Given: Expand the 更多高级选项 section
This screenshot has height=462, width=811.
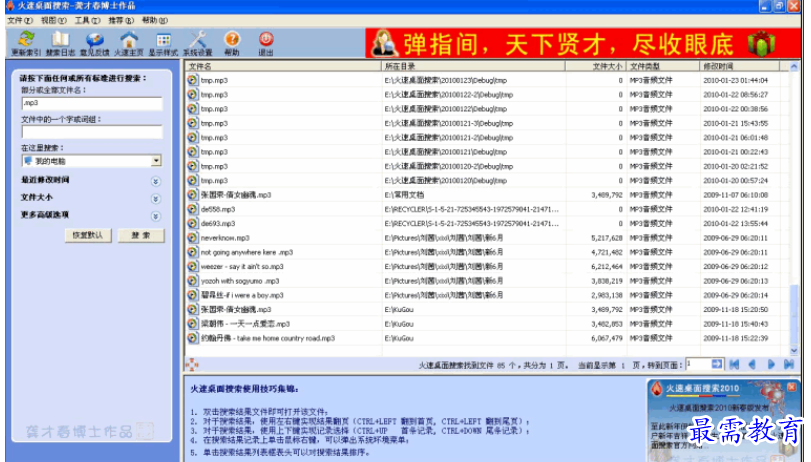Looking at the screenshot, I should coord(156,216).
